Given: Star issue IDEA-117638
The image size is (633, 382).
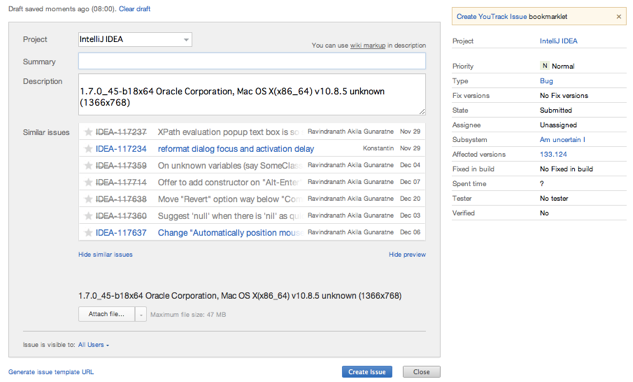Looking at the screenshot, I should (x=88, y=199).
